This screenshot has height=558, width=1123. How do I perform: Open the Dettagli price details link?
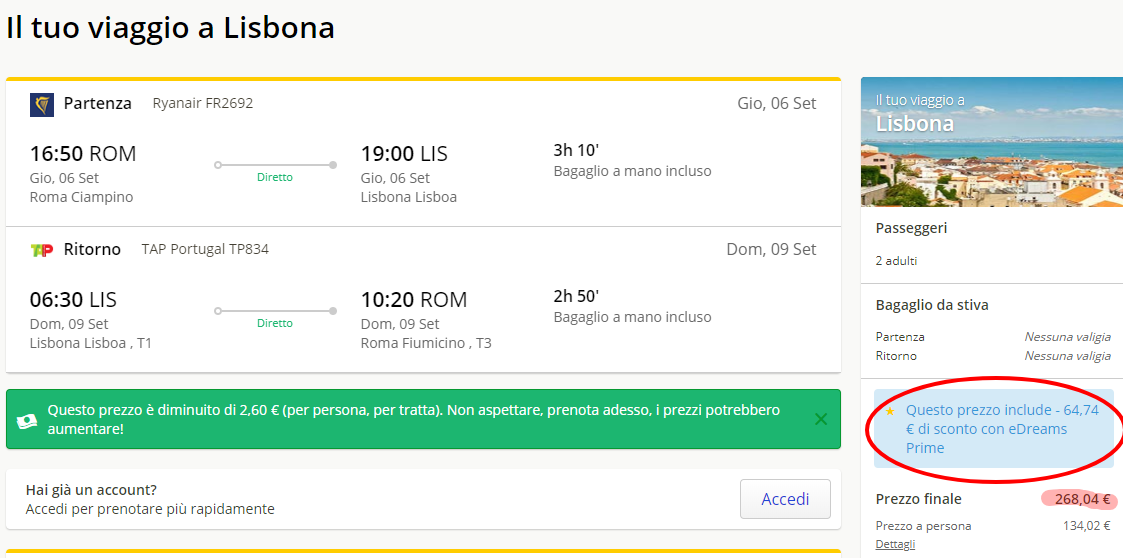(895, 544)
